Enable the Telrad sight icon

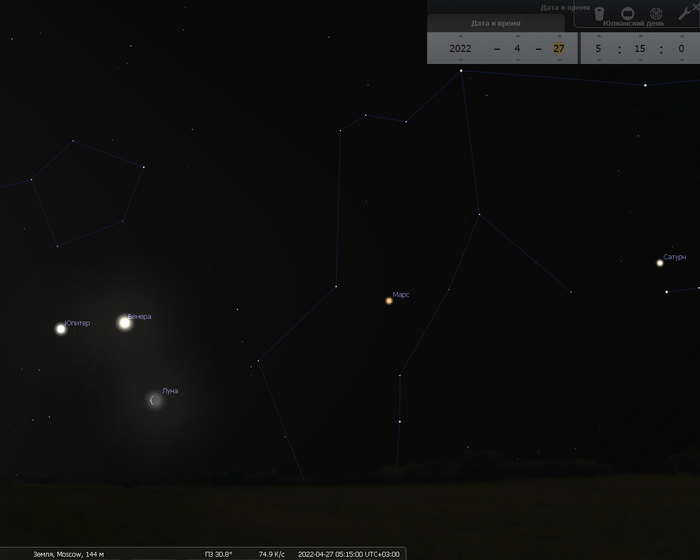[x=656, y=13]
